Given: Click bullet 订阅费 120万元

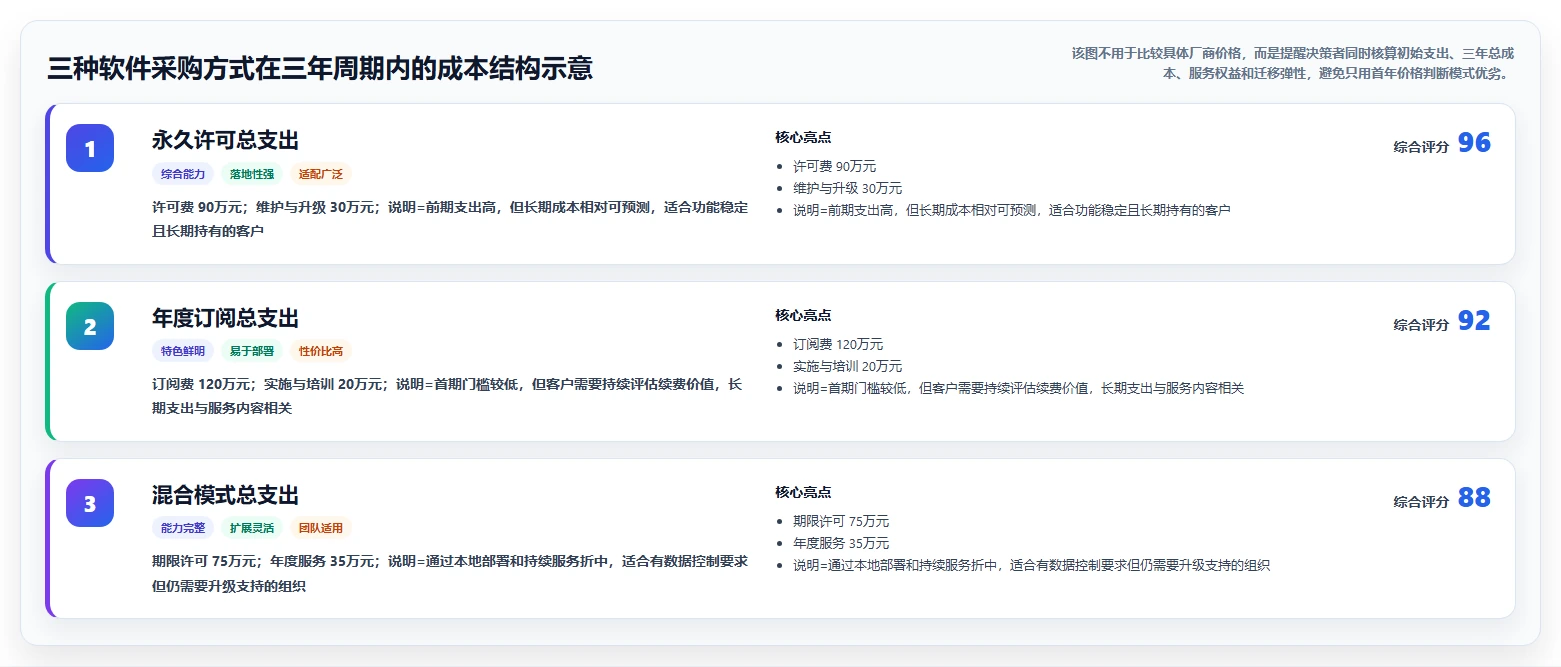Looking at the screenshot, I should tap(838, 344).
